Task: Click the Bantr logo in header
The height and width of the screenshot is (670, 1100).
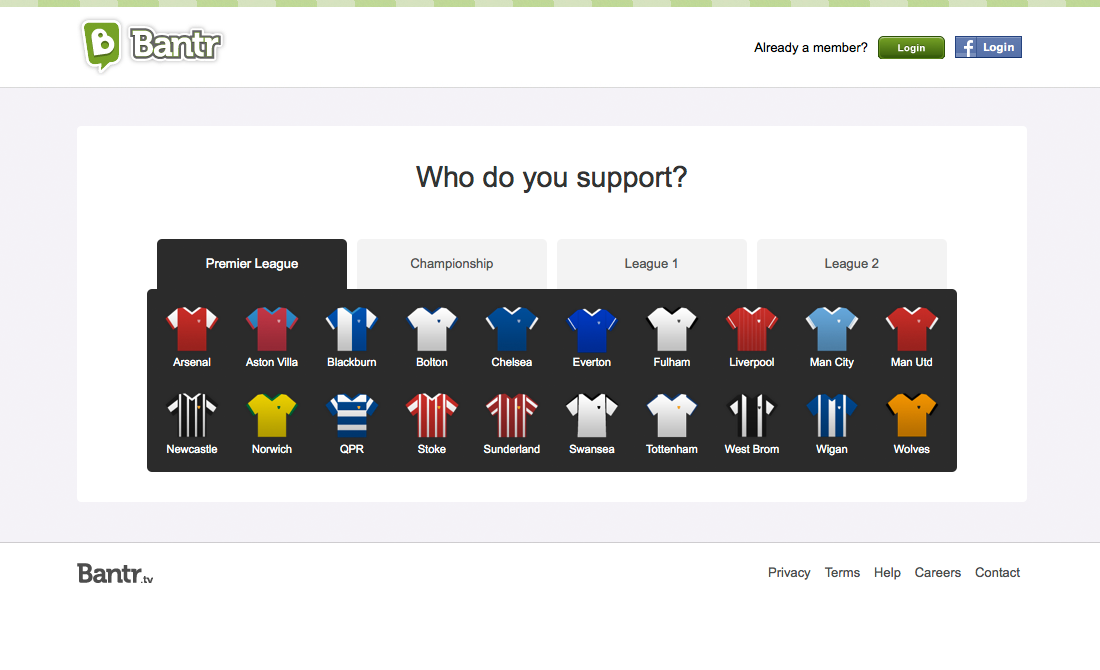Action: [152, 46]
